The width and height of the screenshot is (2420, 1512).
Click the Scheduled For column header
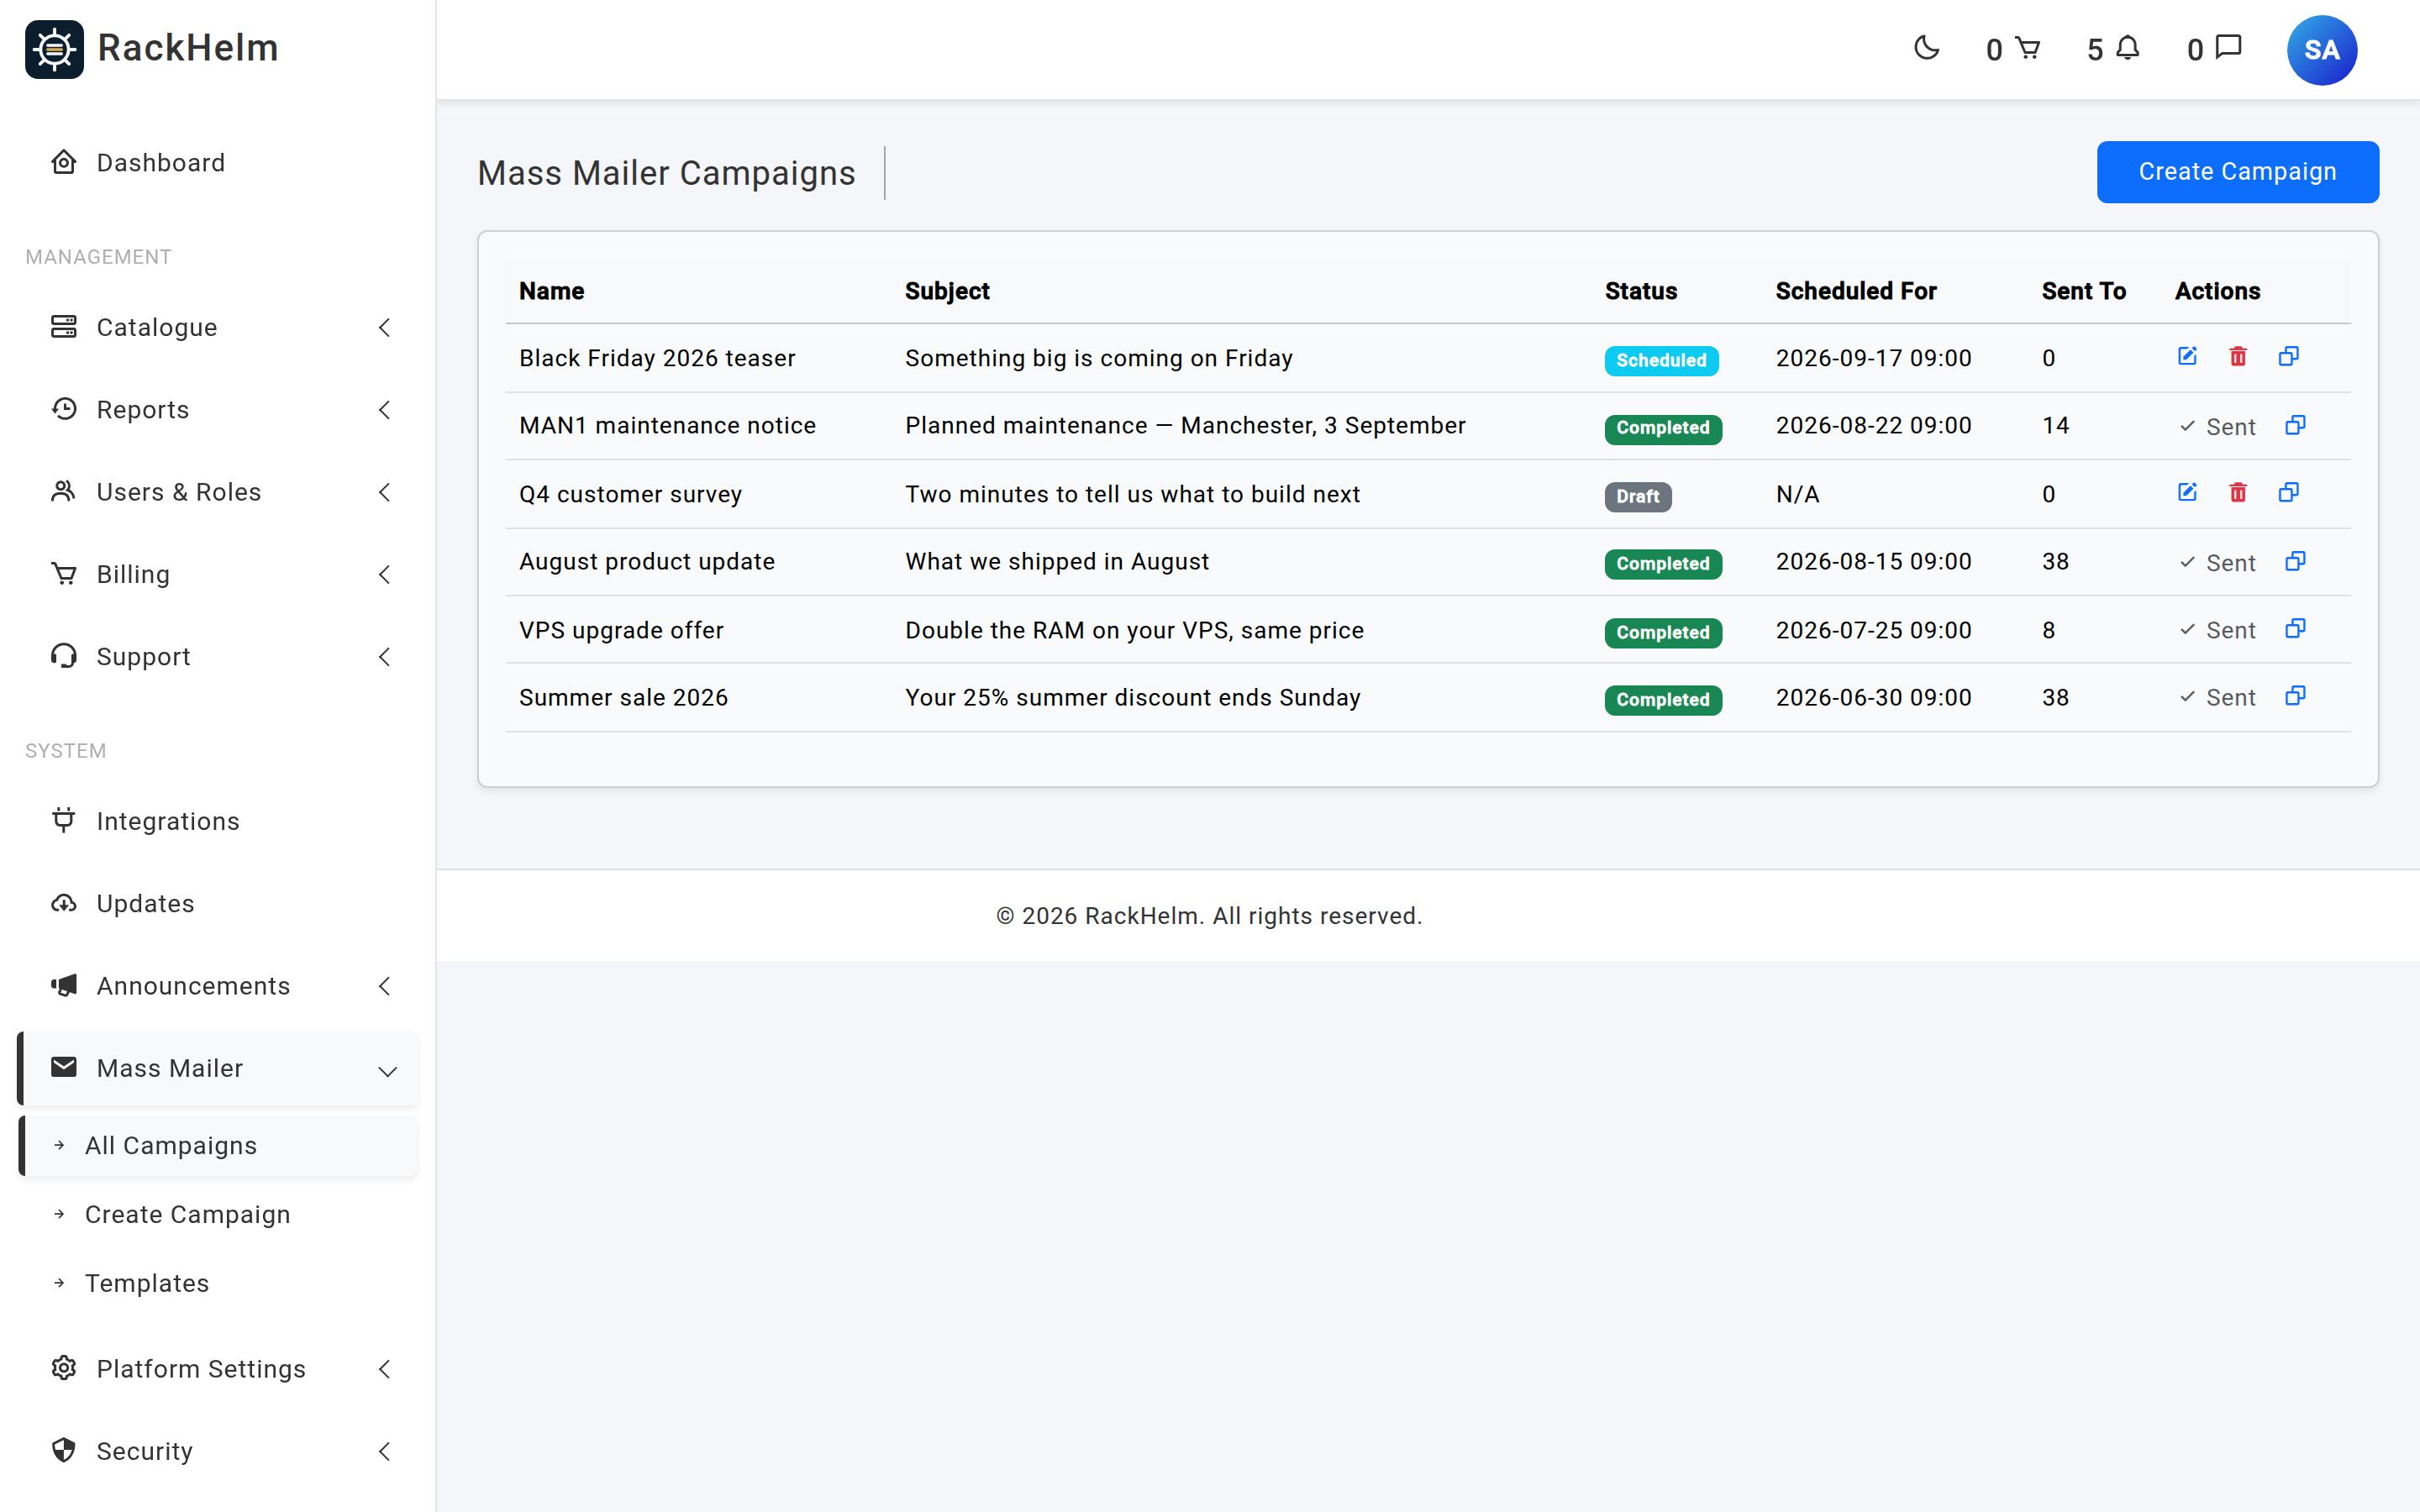[1856, 291]
